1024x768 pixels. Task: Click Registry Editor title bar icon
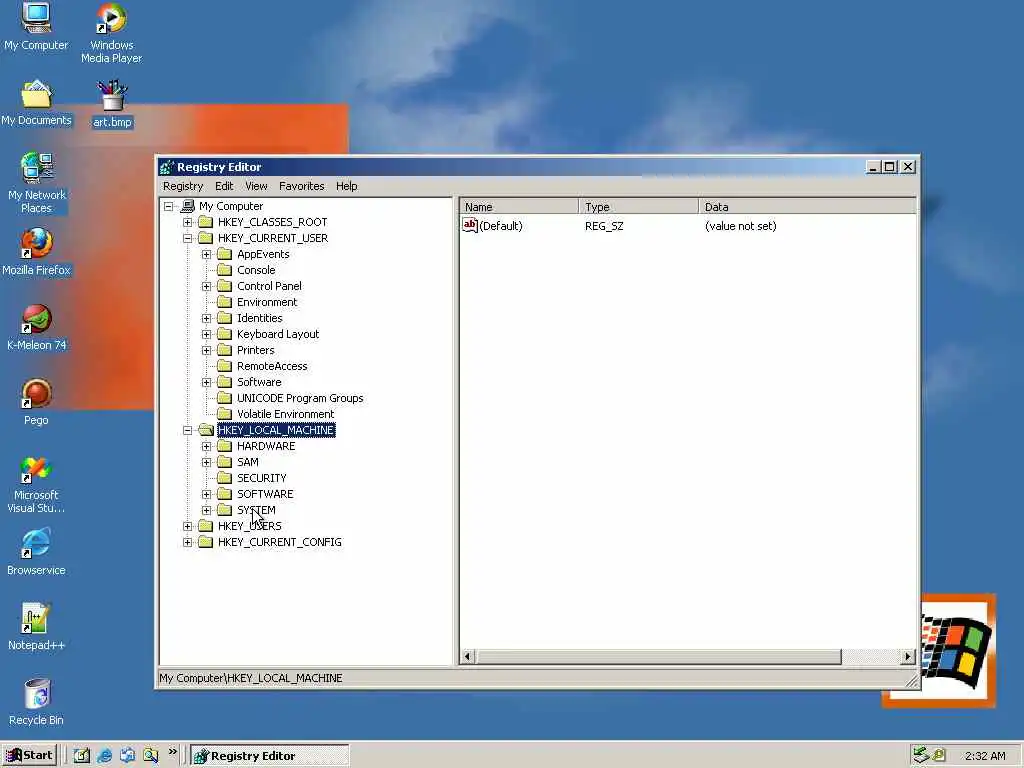(x=167, y=167)
